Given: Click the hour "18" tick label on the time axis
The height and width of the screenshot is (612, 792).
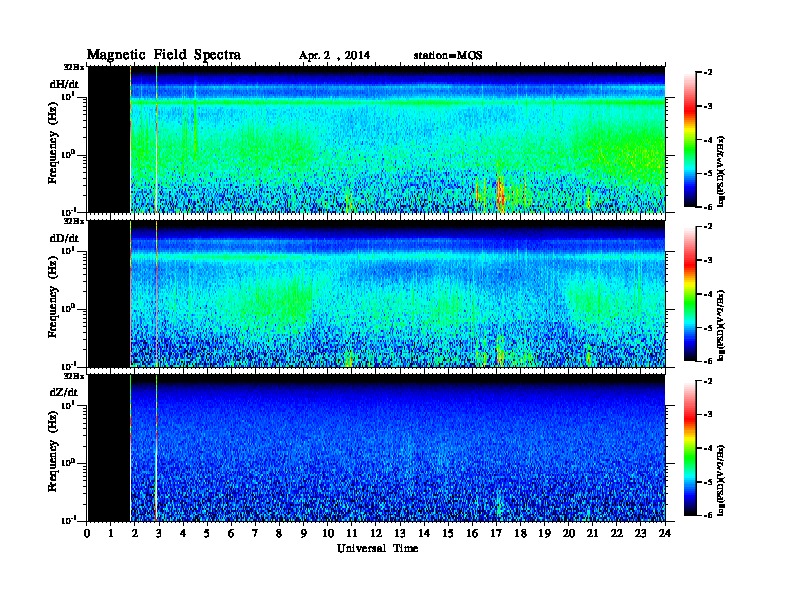Looking at the screenshot, I should click(x=520, y=533).
